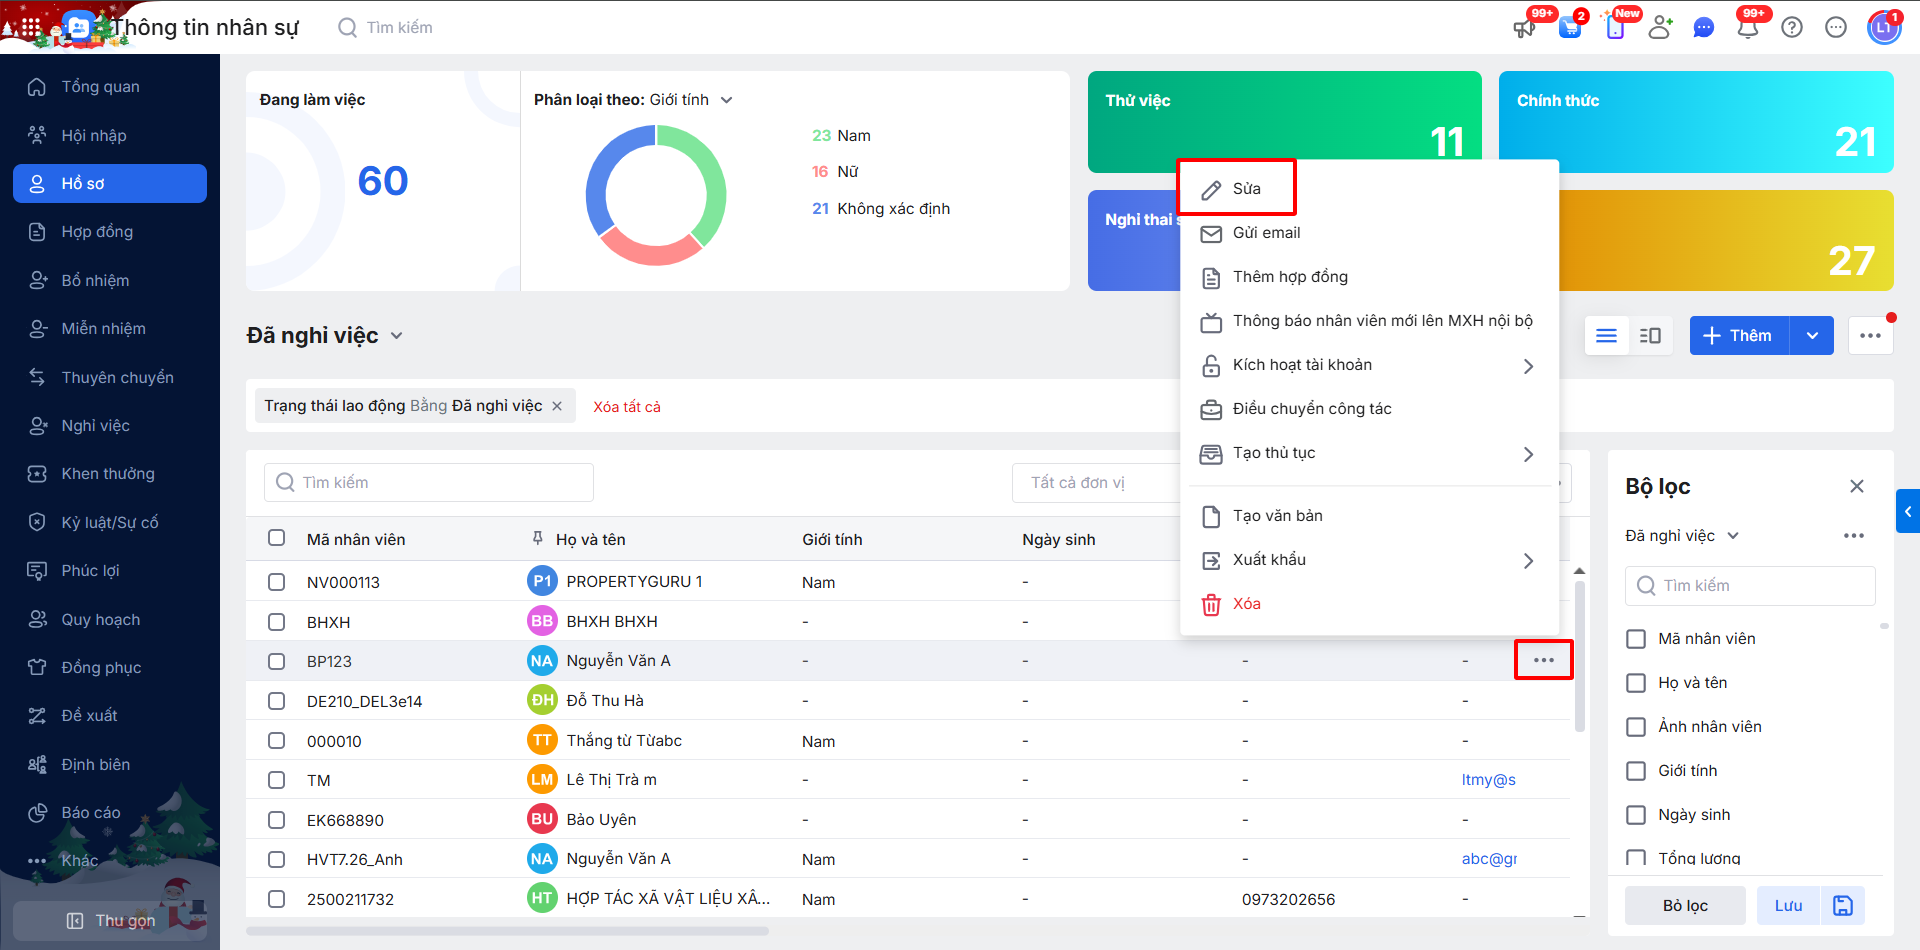The width and height of the screenshot is (1920, 950).
Task: Click the notification bell icon
Action: pyautogui.click(x=1747, y=27)
